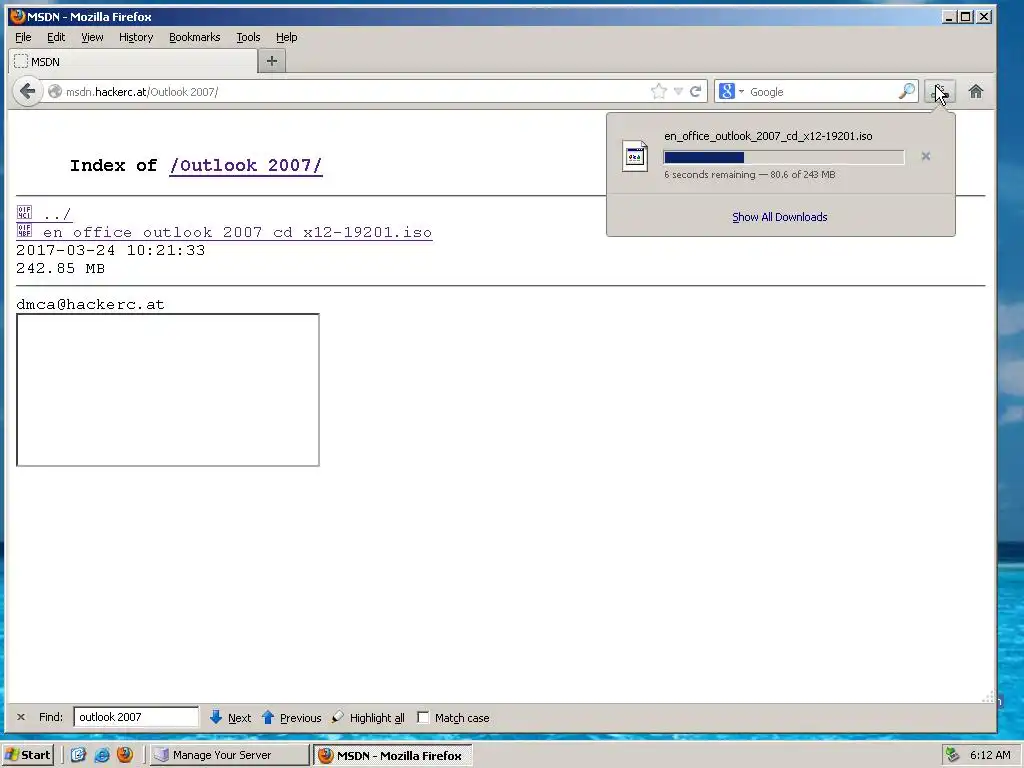Open the Tools menu

pos(248,37)
